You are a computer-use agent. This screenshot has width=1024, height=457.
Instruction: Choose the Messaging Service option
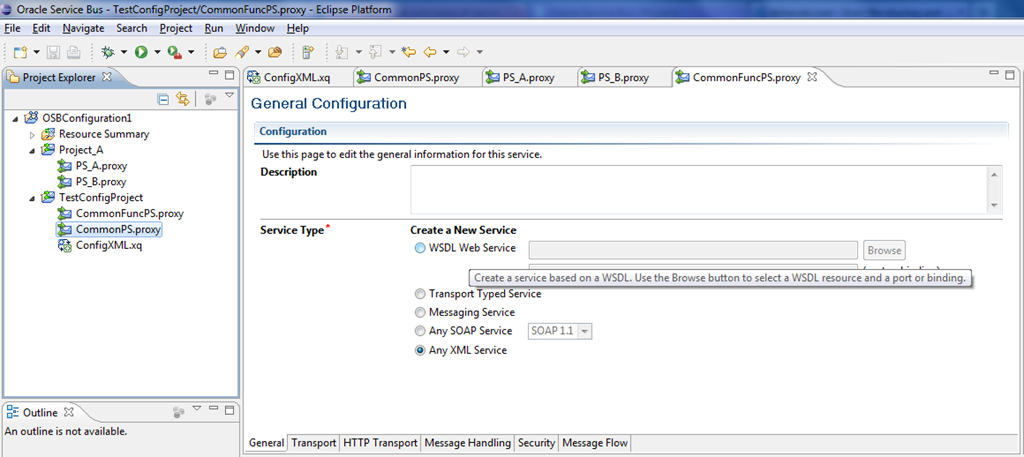click(420, 313)
